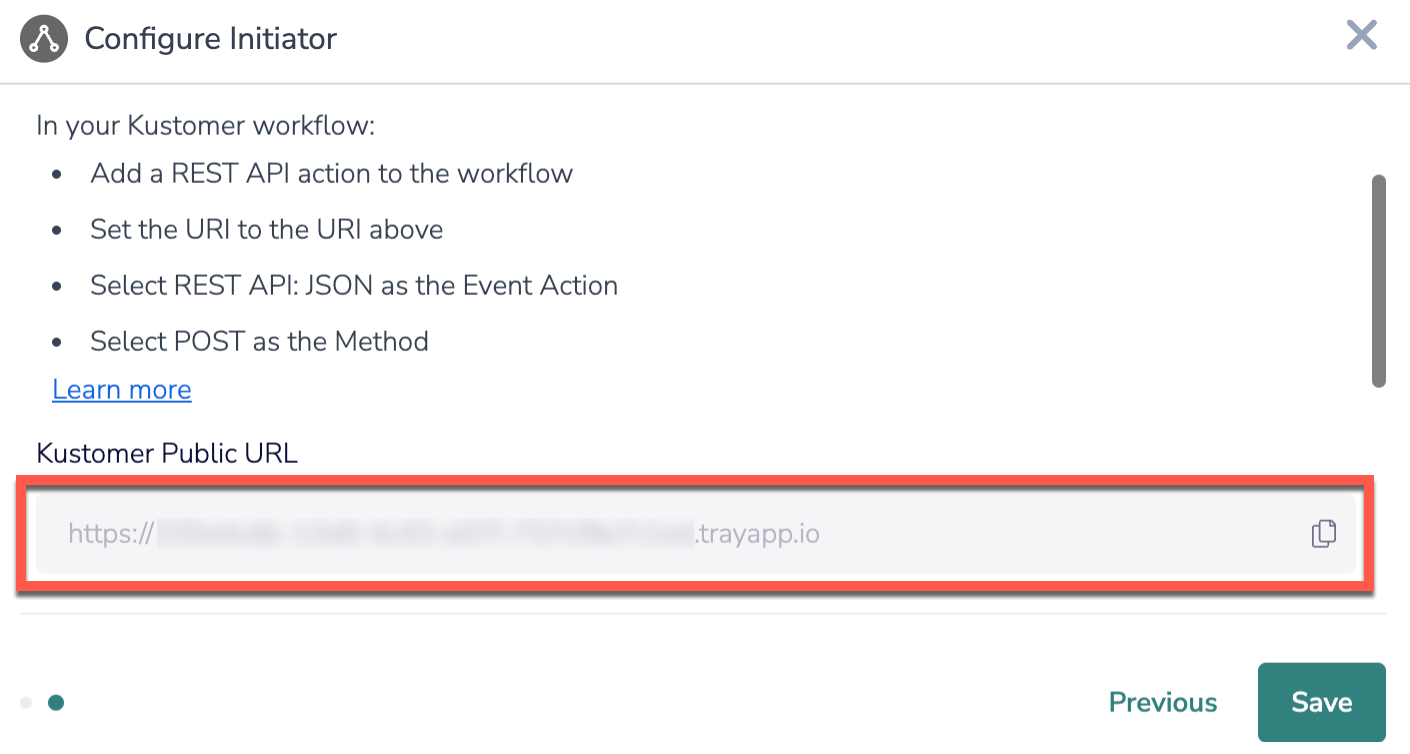The image size is (1410, 754).
Task: Close the Configure Initiator dialog
Action: pos(1361,36)
